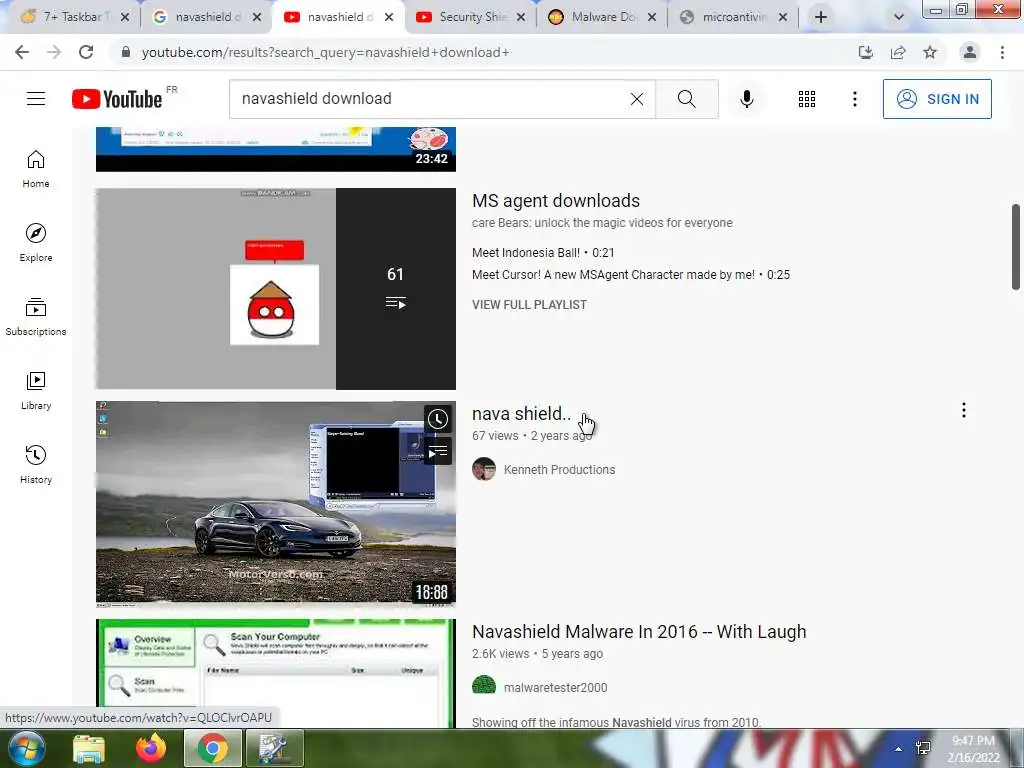
Task: Open the Chrome three-dot menu
Action: pyautogui.click(x=1002, y=52)
